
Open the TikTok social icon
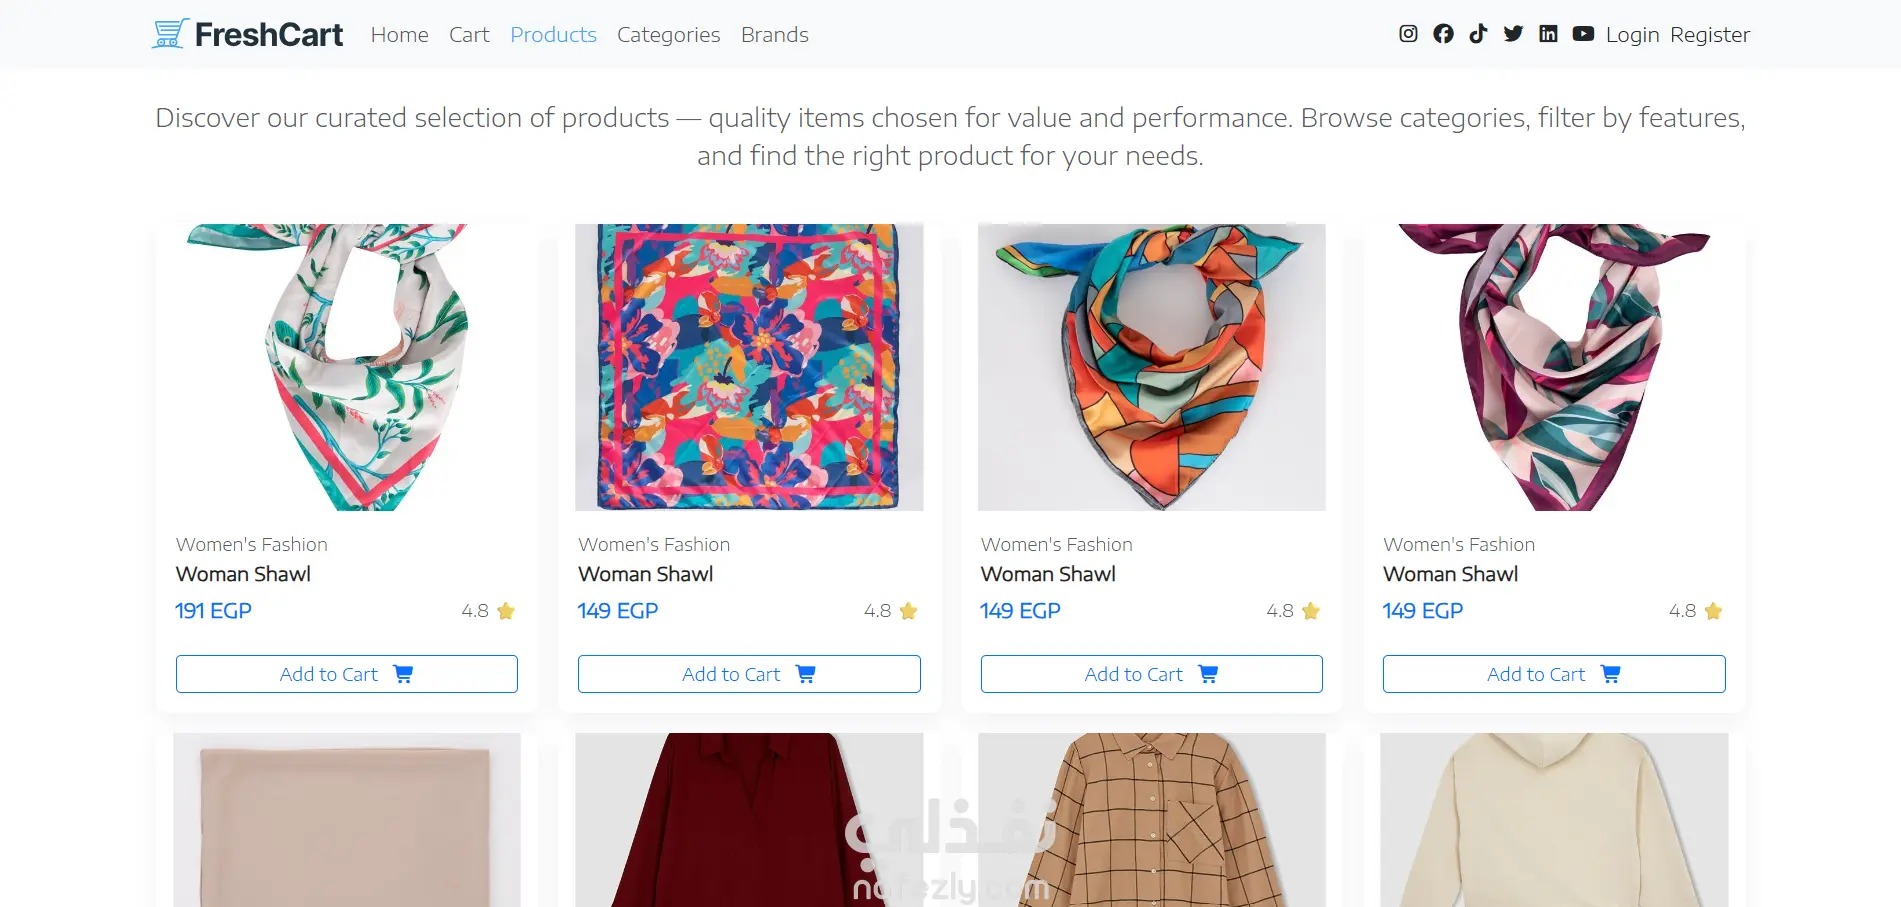[1478, 34]
